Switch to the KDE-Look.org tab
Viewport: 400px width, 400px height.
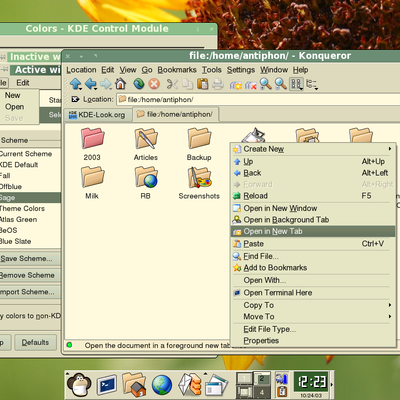[x=97, y=115]
